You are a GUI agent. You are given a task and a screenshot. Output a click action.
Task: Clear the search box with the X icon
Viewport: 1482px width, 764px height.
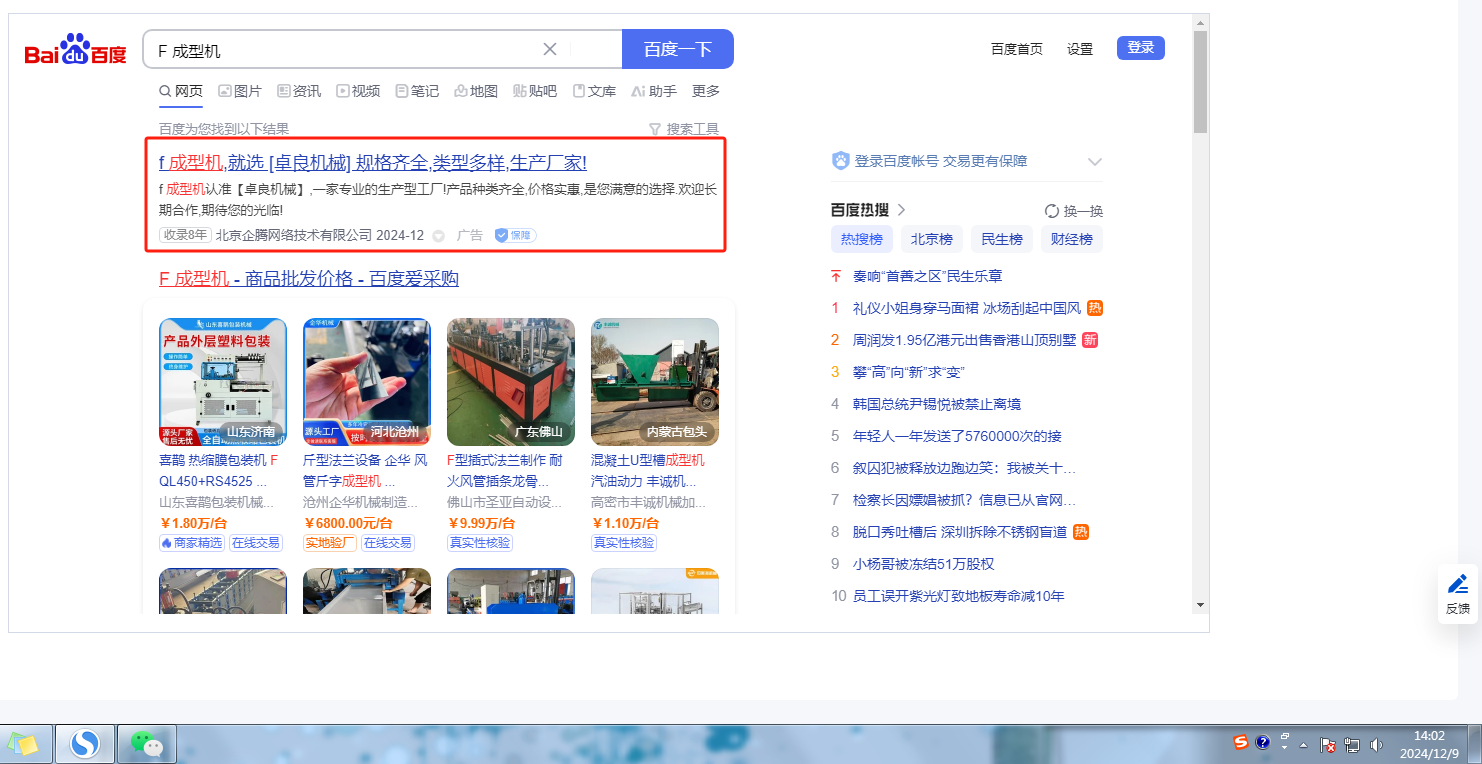pyautogui.click(x=550, y=49)
